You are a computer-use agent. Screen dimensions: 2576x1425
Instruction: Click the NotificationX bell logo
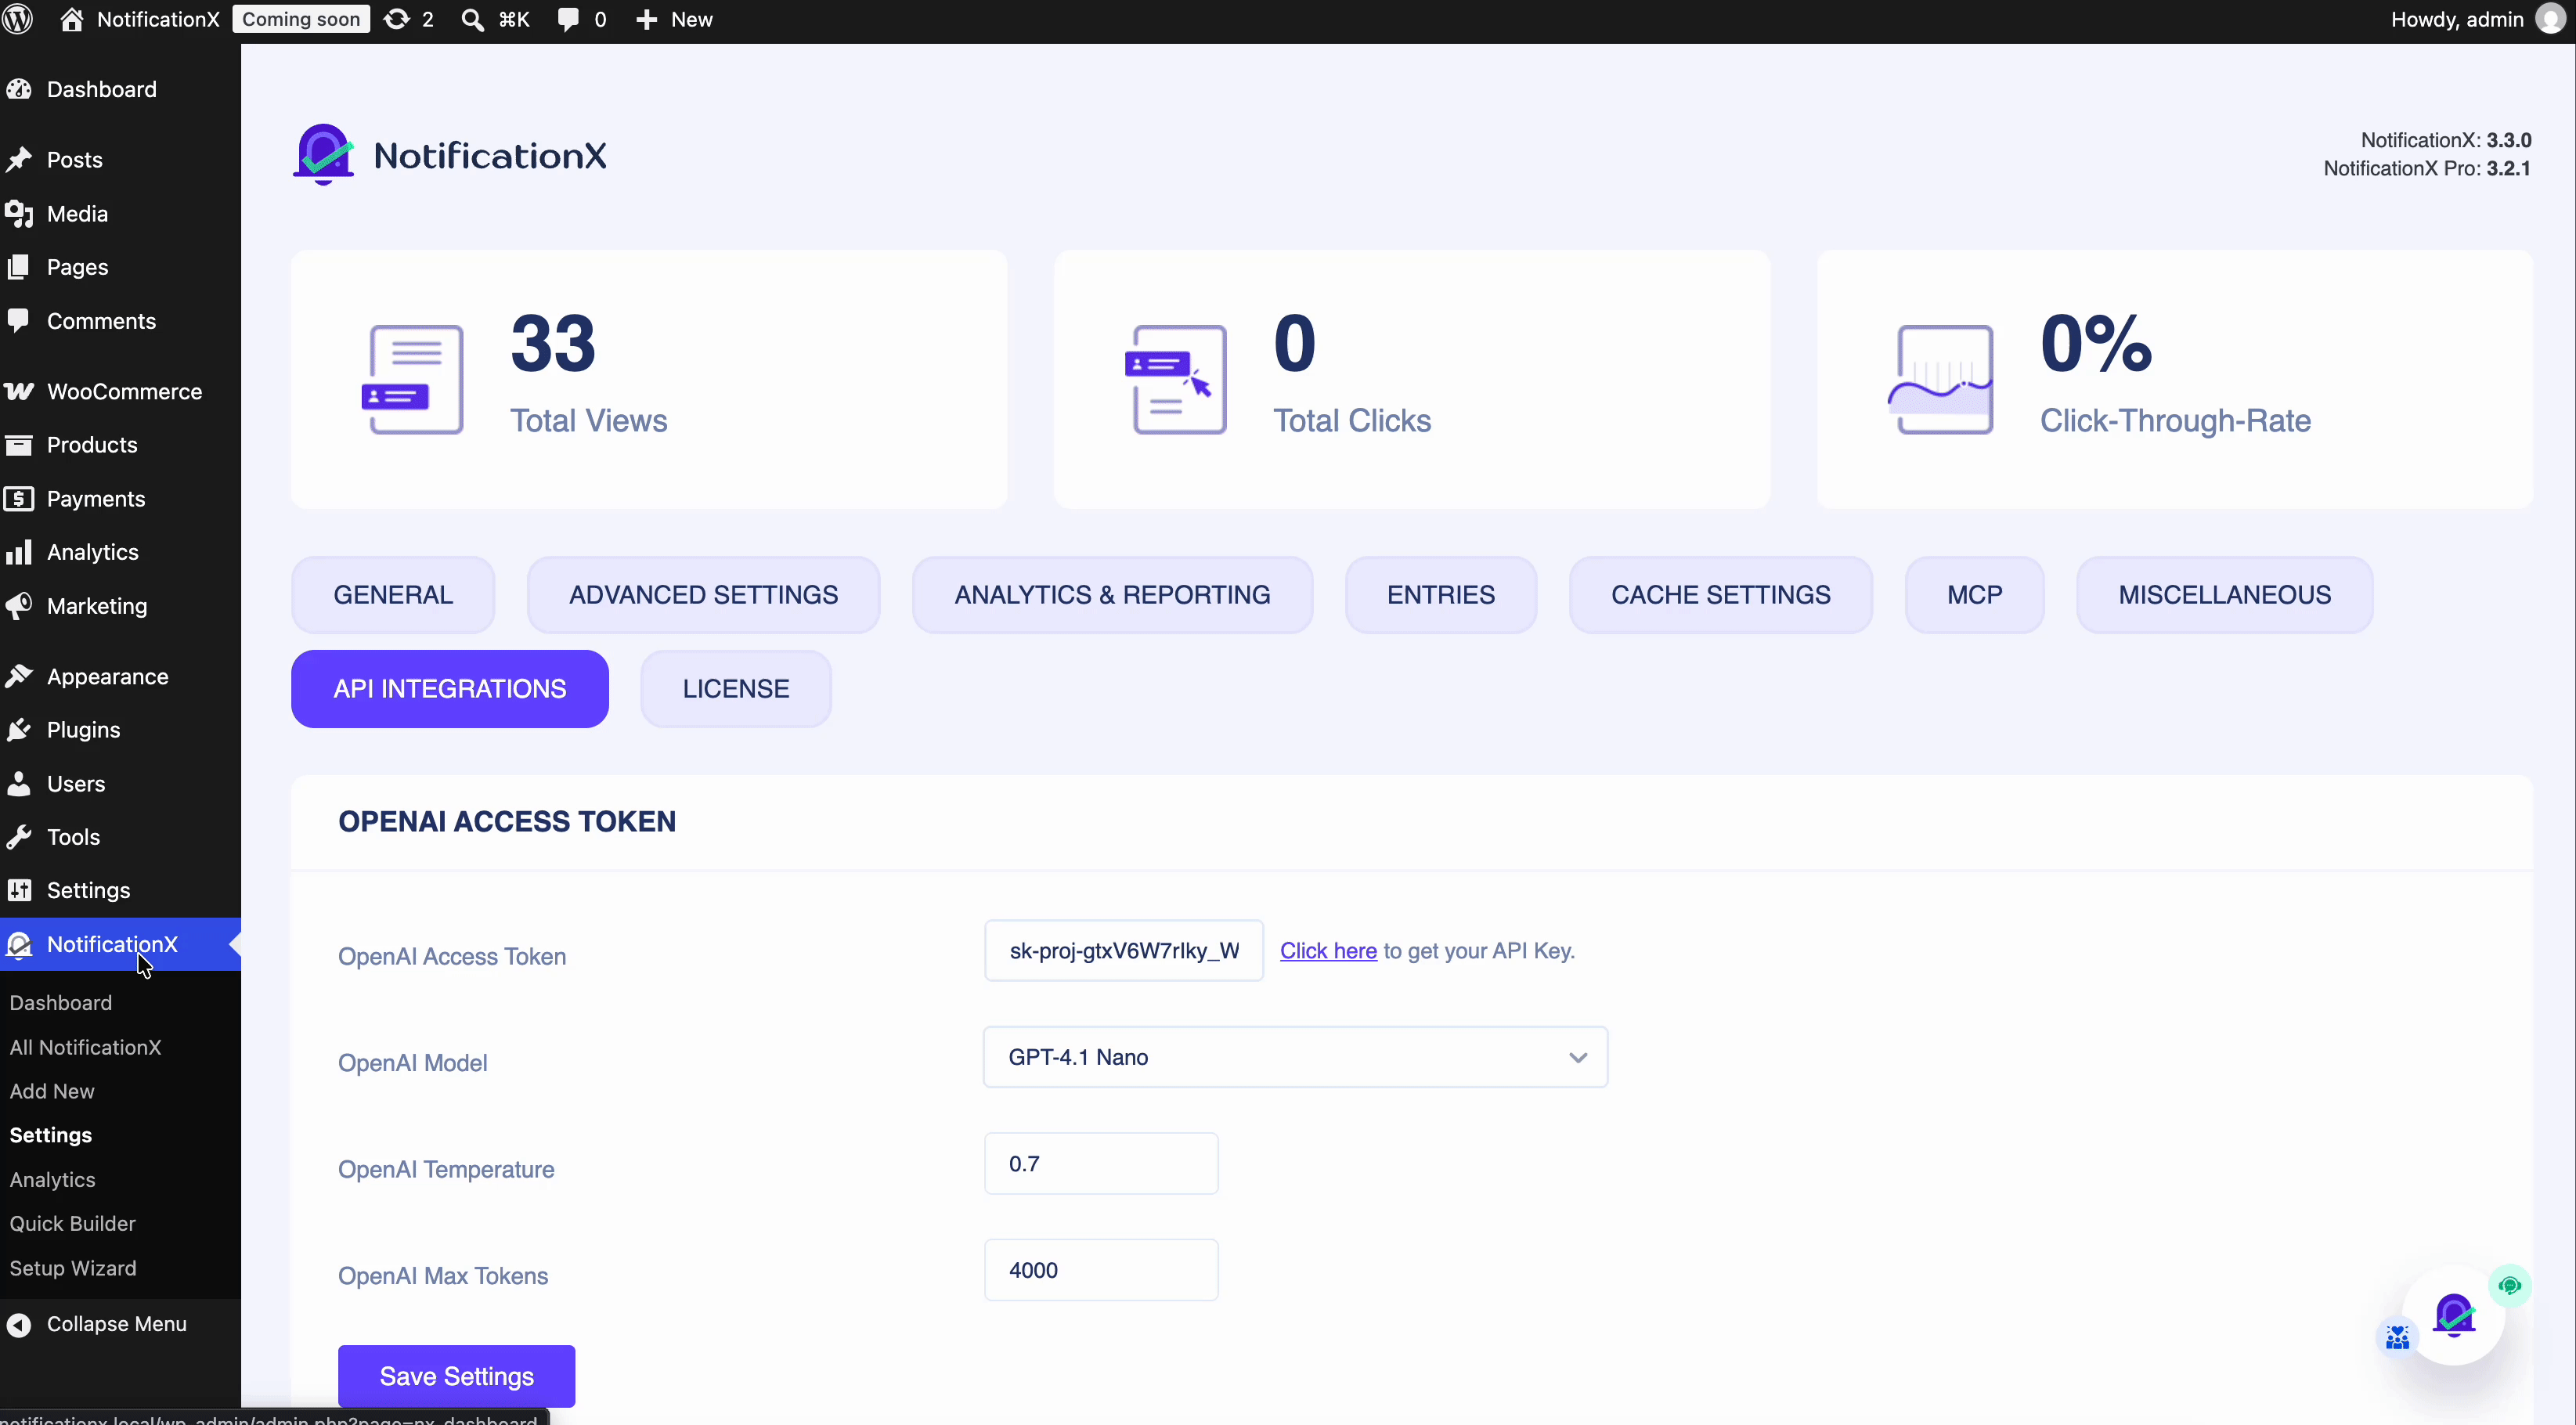323,154
